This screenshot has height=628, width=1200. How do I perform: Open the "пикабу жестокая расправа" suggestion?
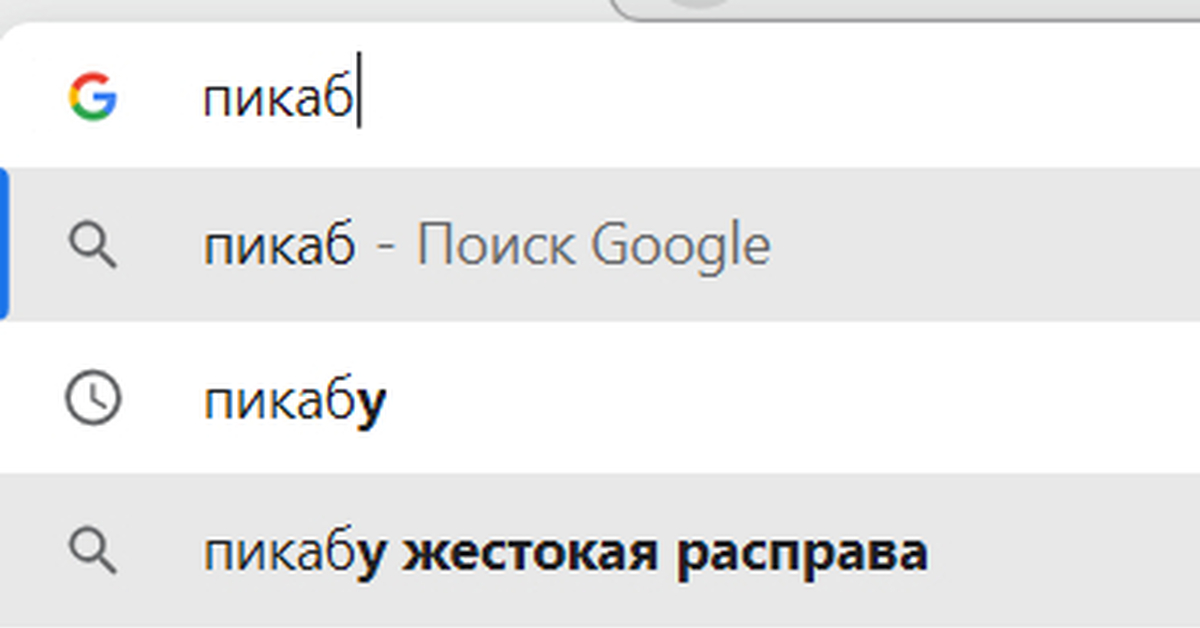coord(600,551)
